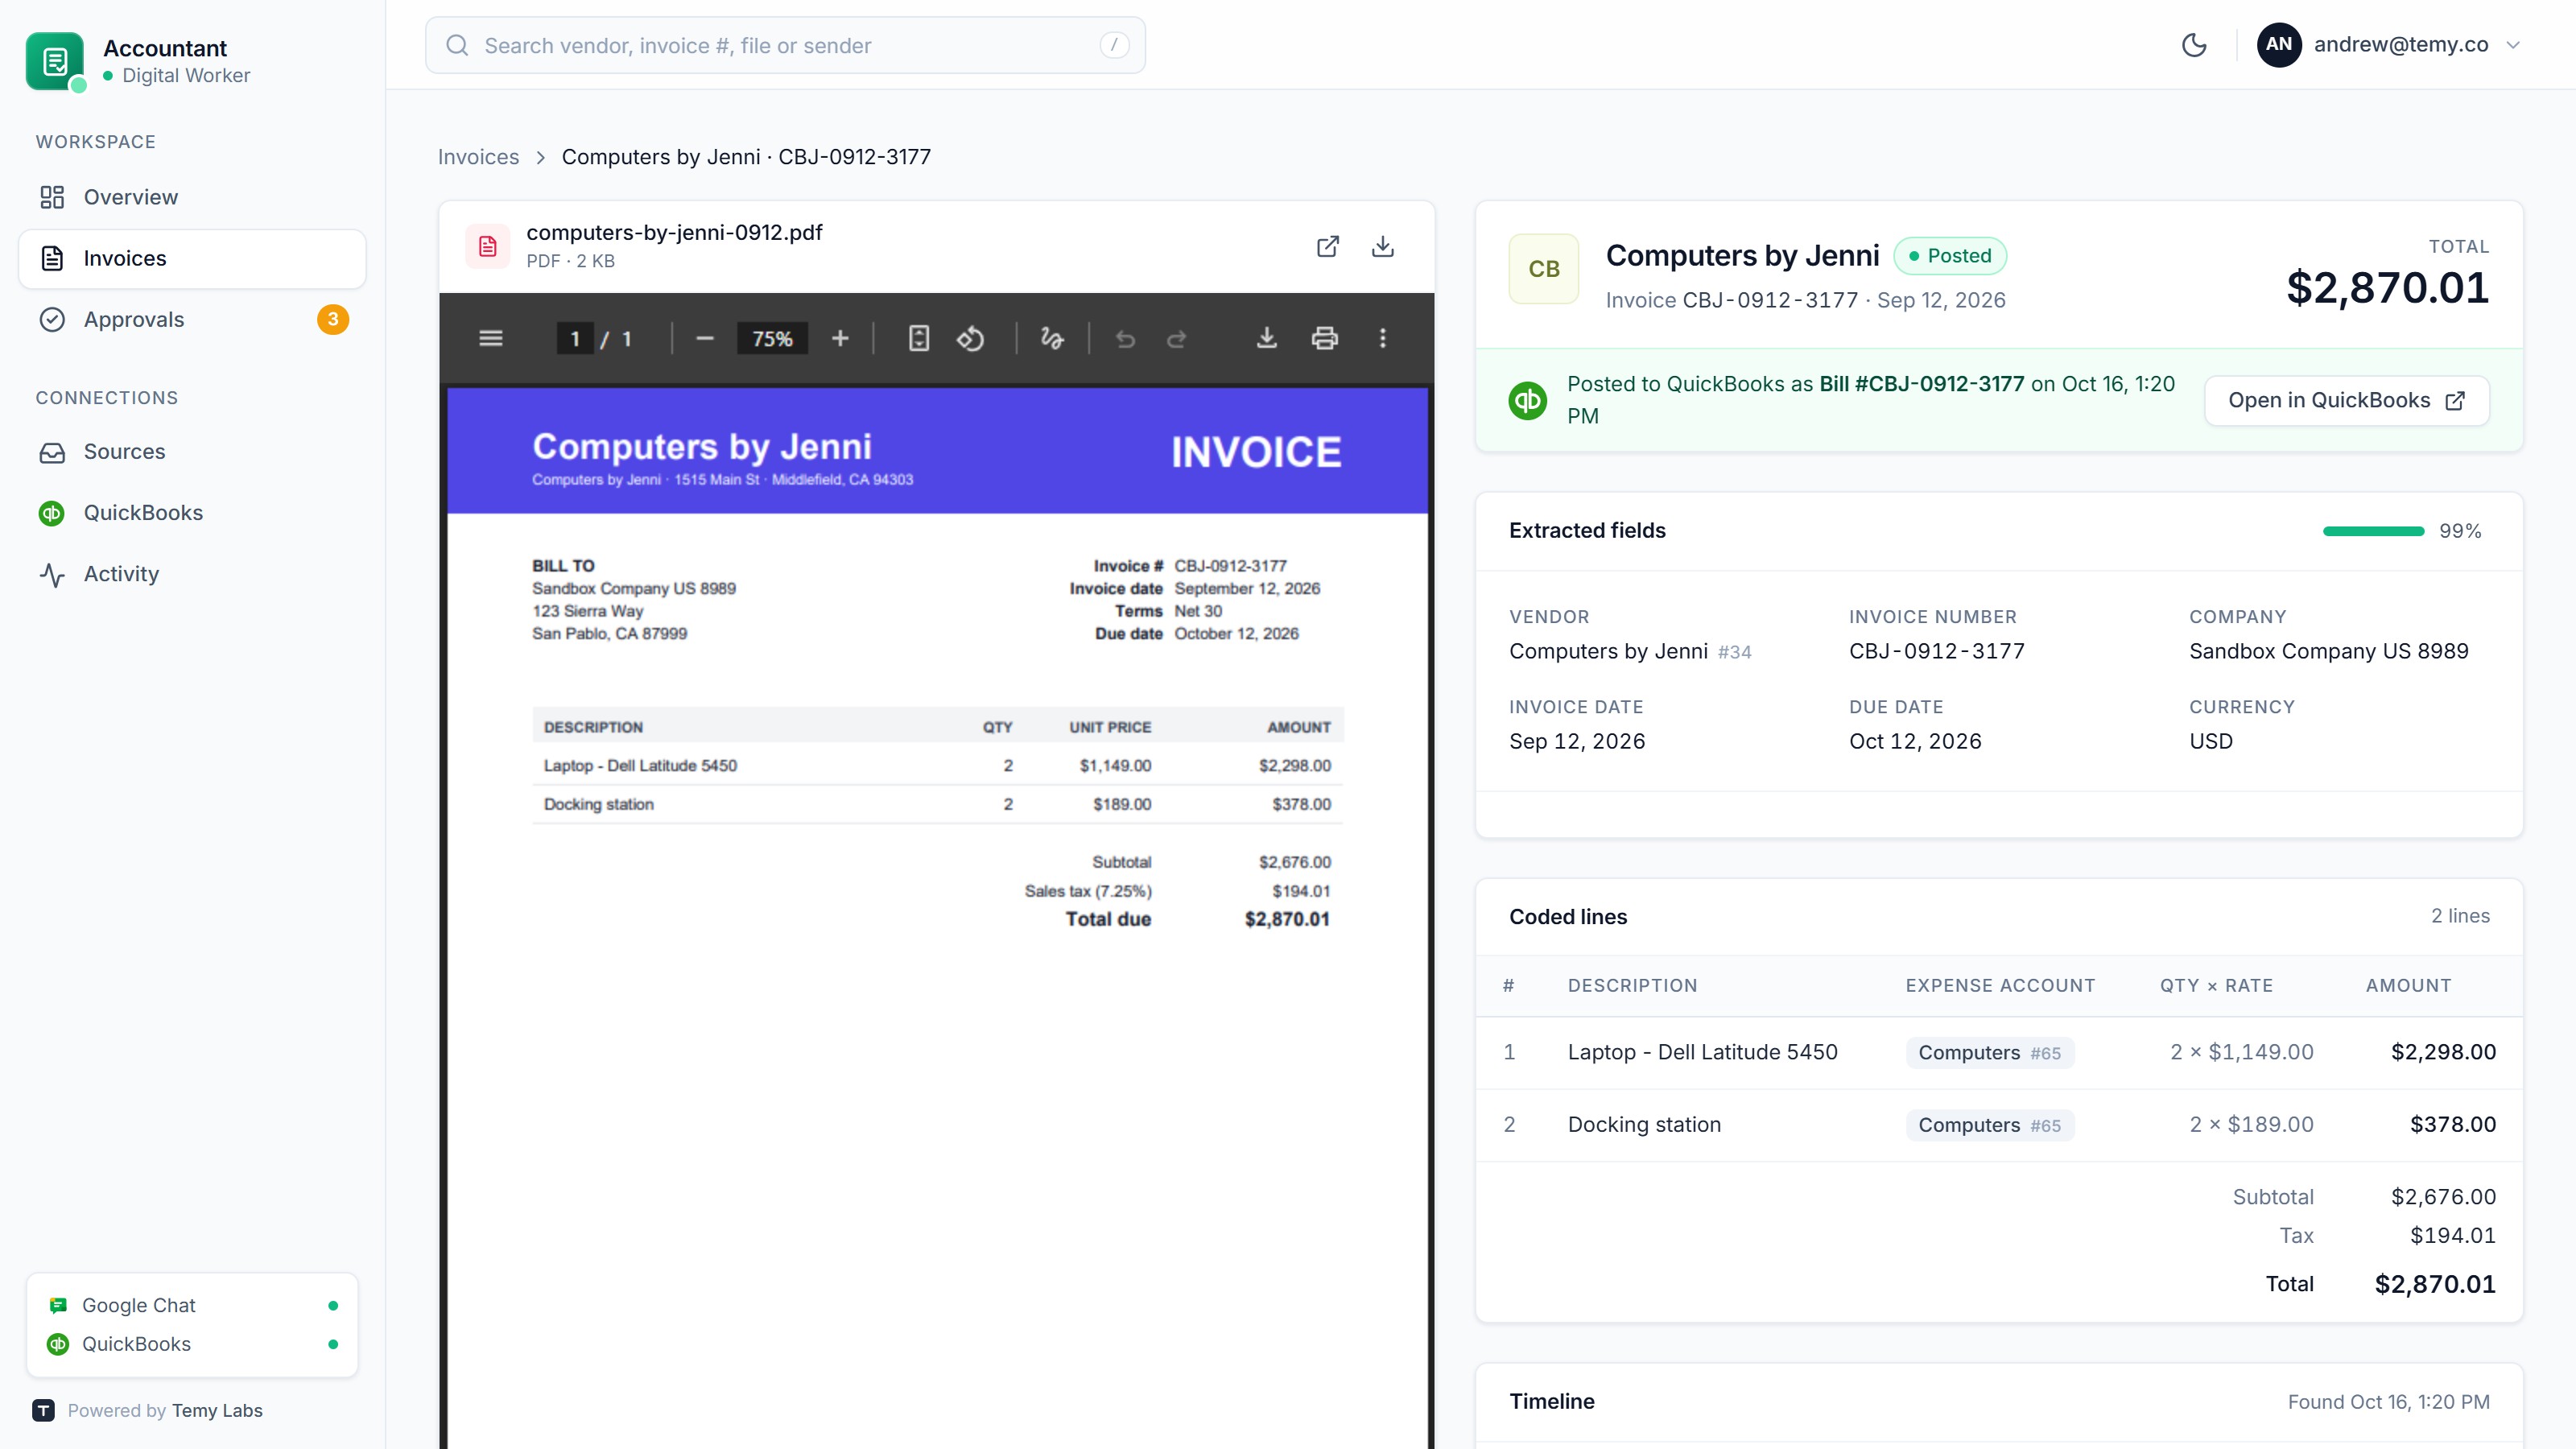This screenshot has width=2576, height=1449.
Task: Zoom in the PDF viewer
Action: tap(840, 339)
